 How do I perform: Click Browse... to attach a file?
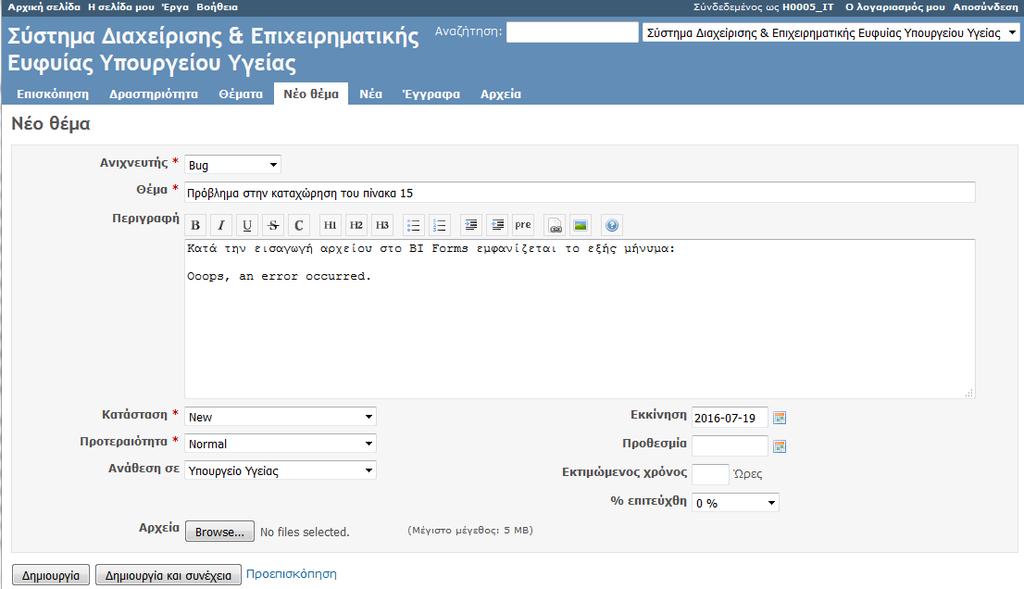[x=220, y=532]
